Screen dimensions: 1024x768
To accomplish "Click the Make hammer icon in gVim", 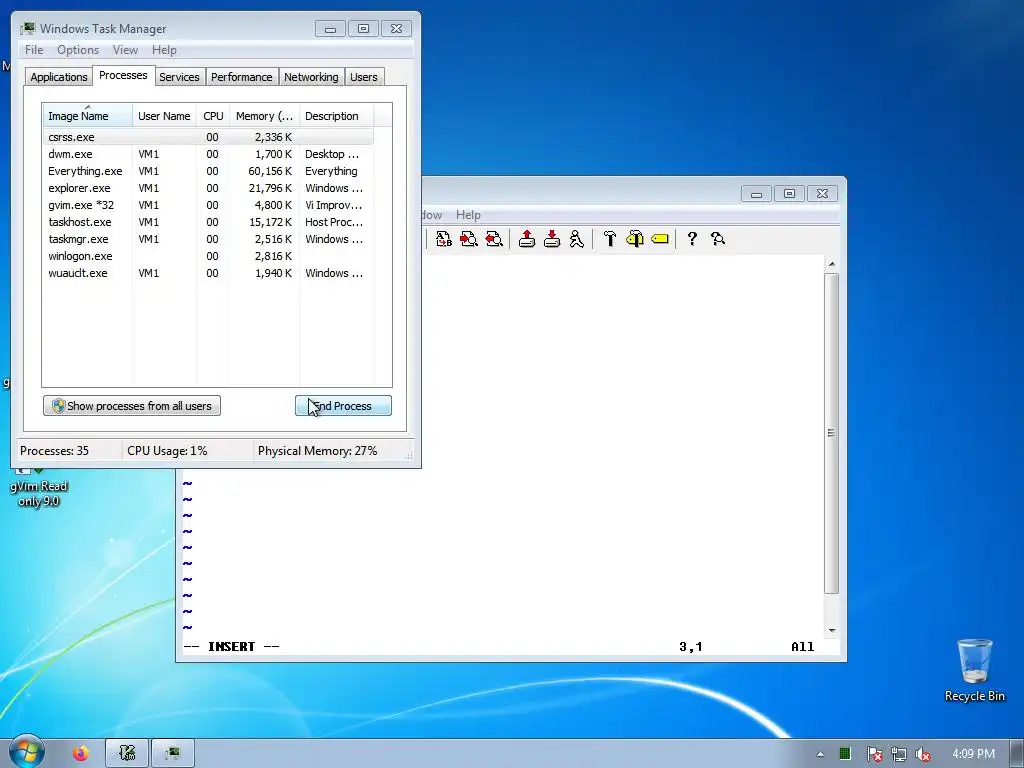I will click(610, 239).
